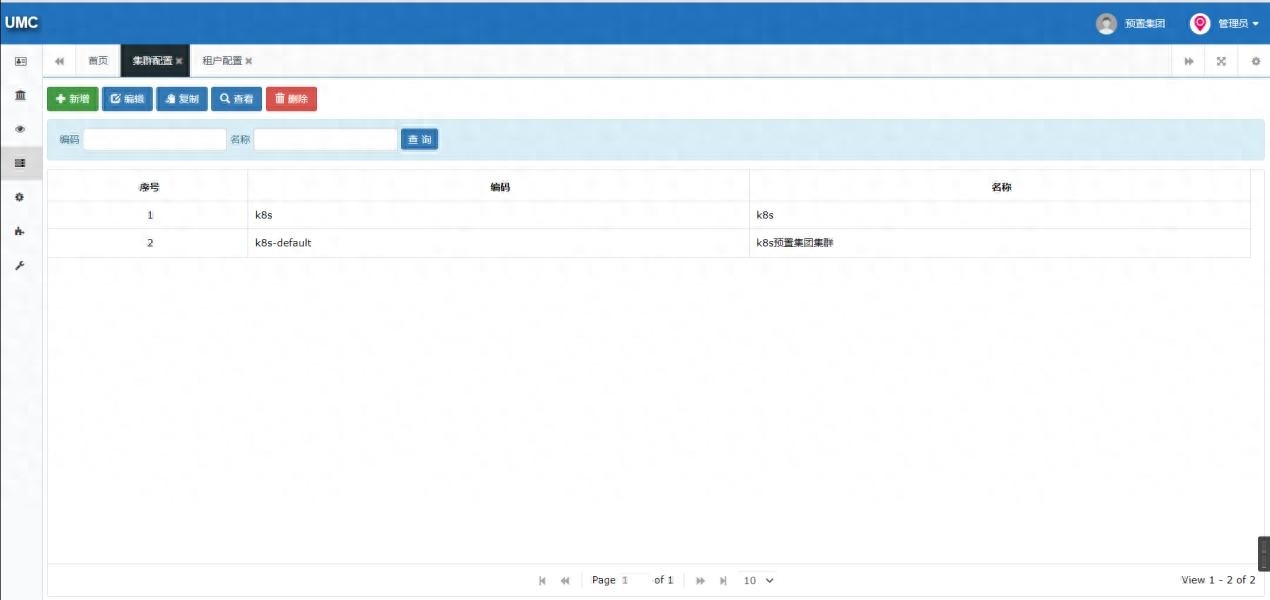Click the 查询 search button

(x=420, y=140)
